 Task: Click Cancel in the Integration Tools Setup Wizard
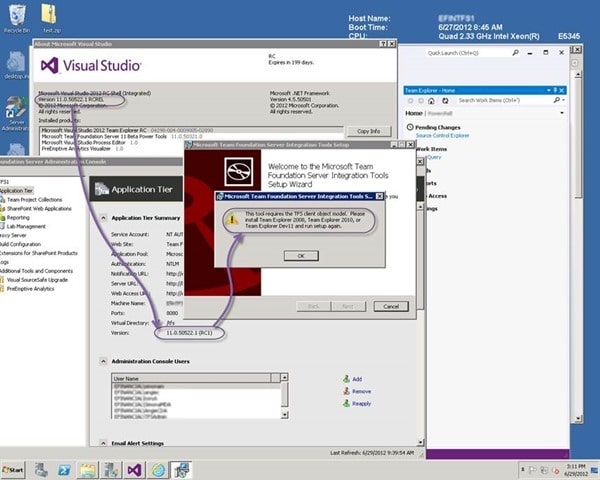391,306
